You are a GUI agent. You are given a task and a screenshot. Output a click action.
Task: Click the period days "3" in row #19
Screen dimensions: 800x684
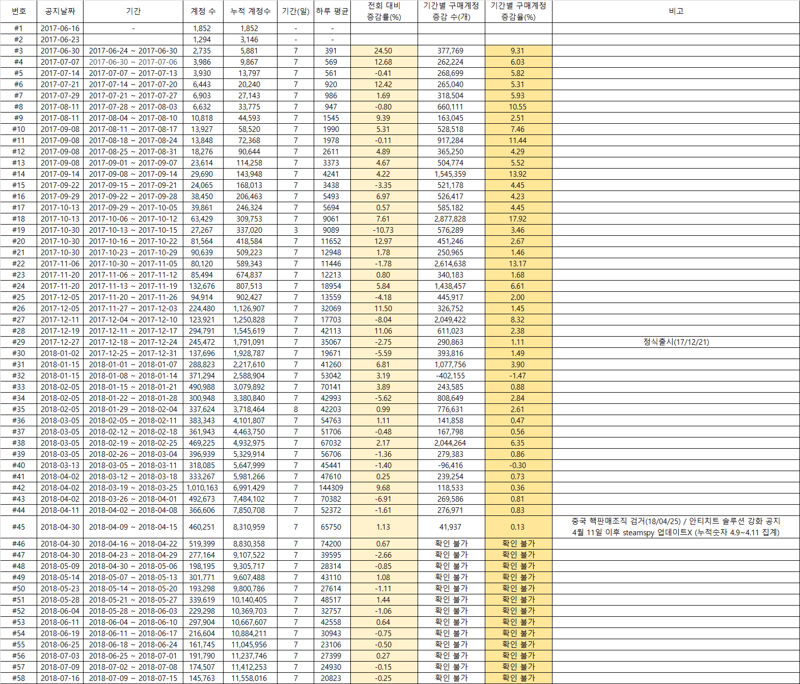coord(295,230)
